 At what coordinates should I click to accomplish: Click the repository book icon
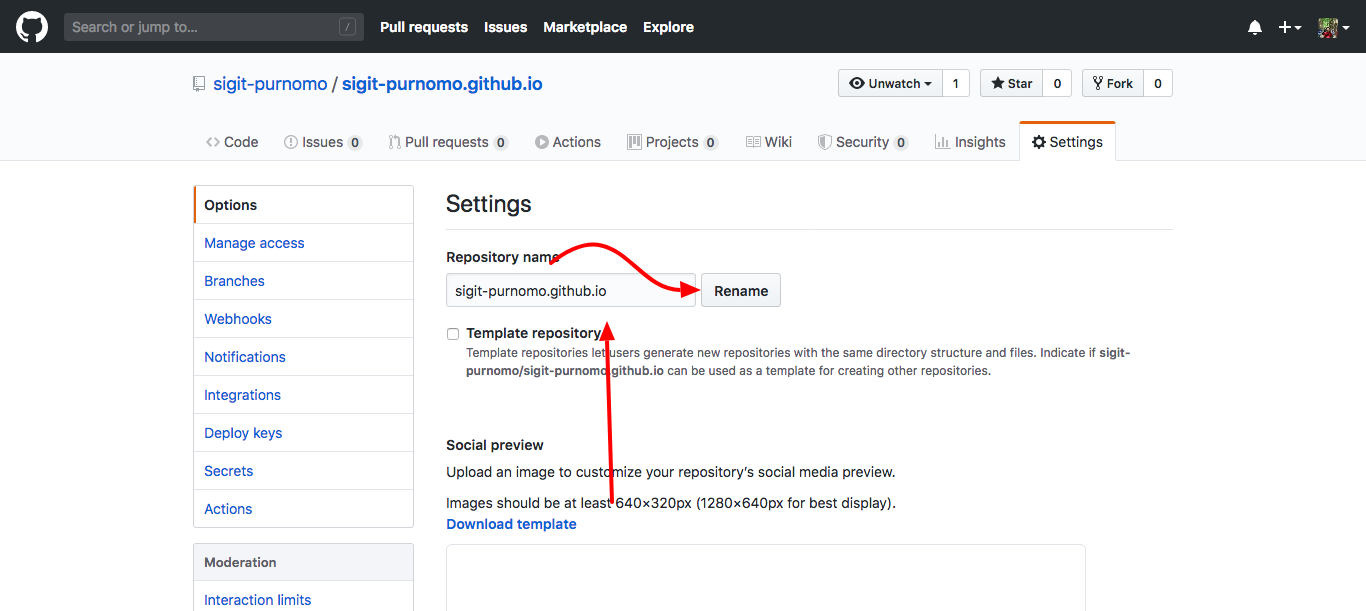tap(199, 84)
